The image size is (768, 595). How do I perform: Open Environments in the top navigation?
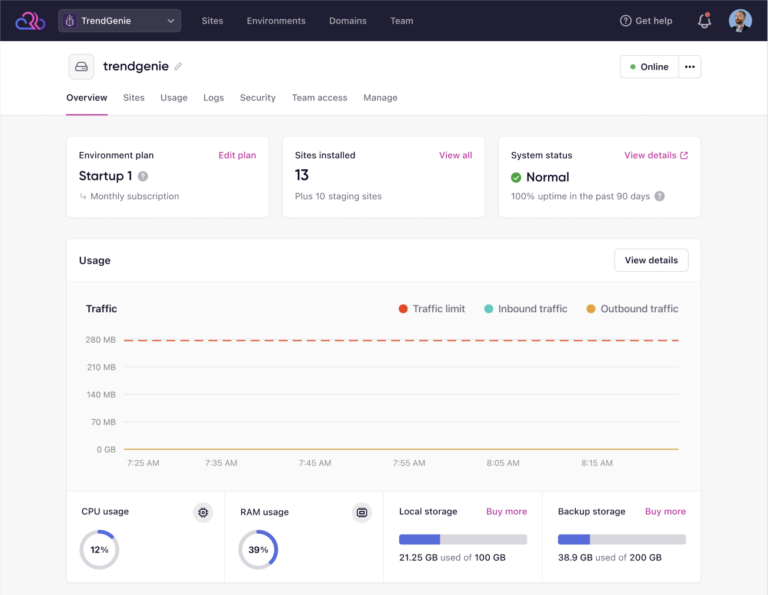coord(276,21)
